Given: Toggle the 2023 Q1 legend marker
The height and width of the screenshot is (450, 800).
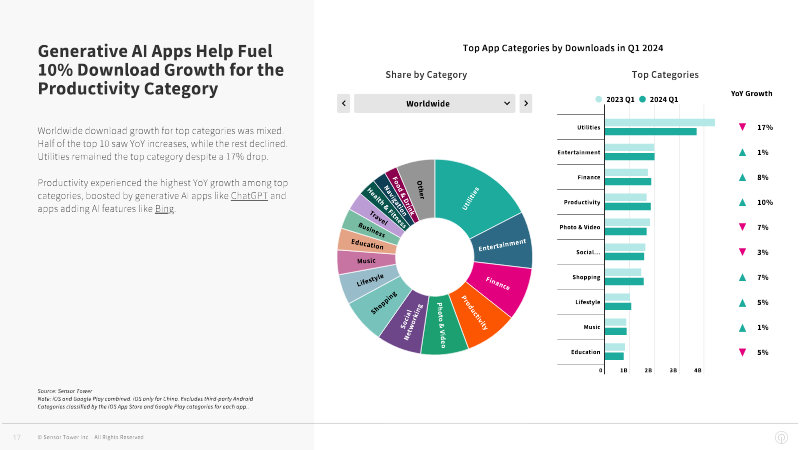Looking at the screenshot, I should pyautogui.click(x=598, y=99).
